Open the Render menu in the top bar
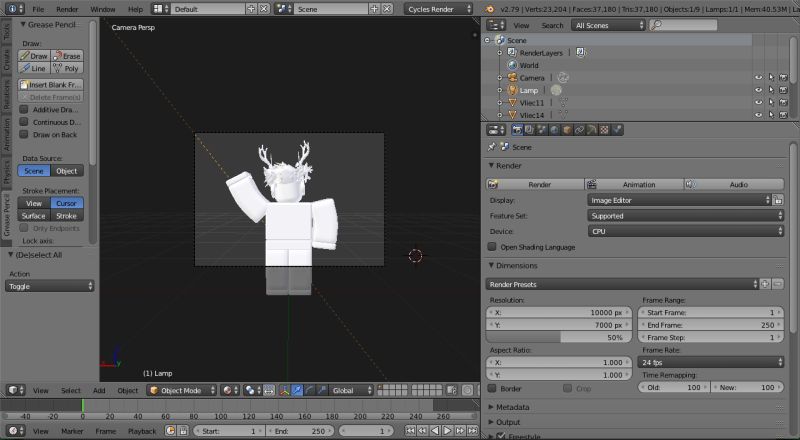 pyautogui.click(x=67, y=9)
